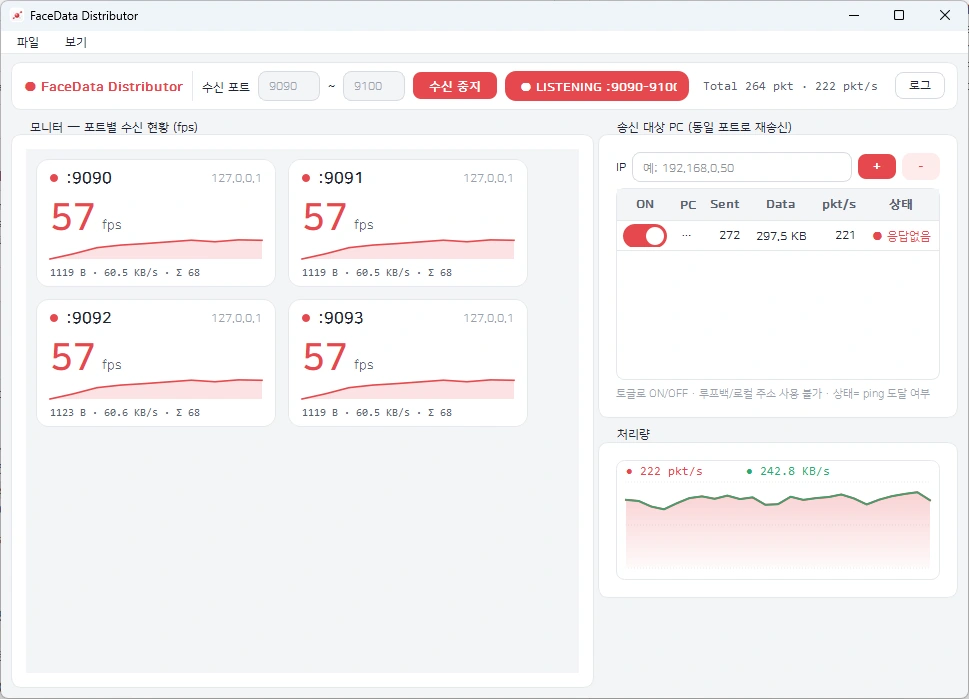
Task: Maximize the FaceData Distributor window
Action: (x=899, y=15)
